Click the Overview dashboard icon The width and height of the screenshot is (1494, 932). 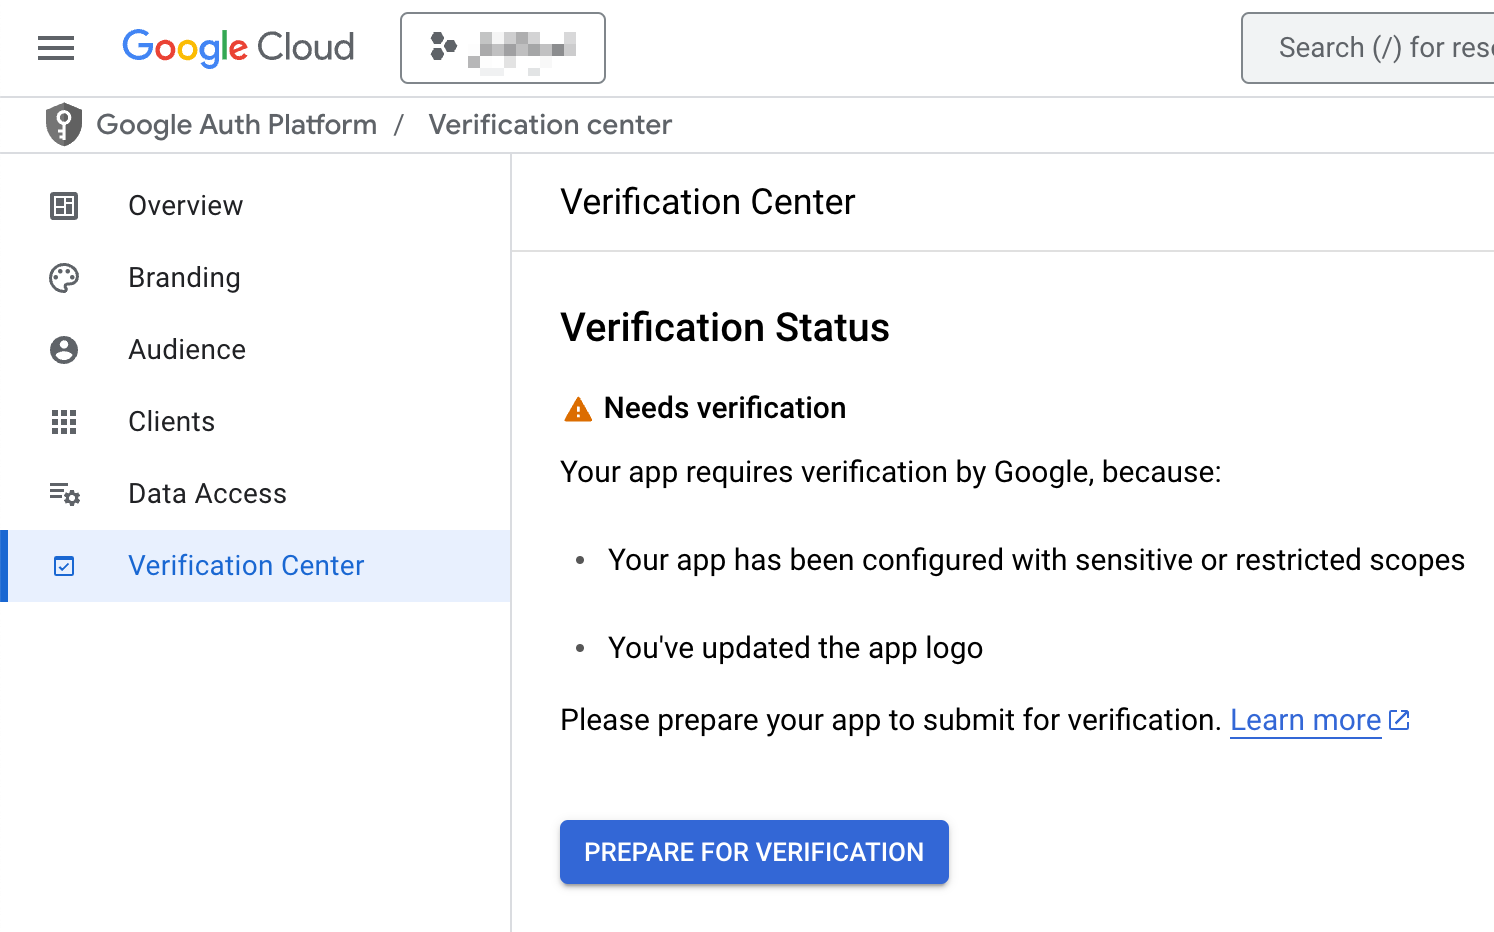point(64,206)
